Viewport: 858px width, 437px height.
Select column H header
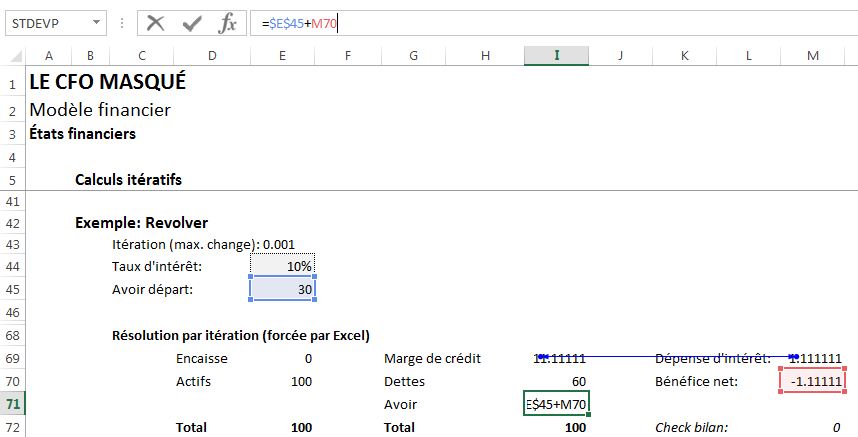tap(485, 55)
